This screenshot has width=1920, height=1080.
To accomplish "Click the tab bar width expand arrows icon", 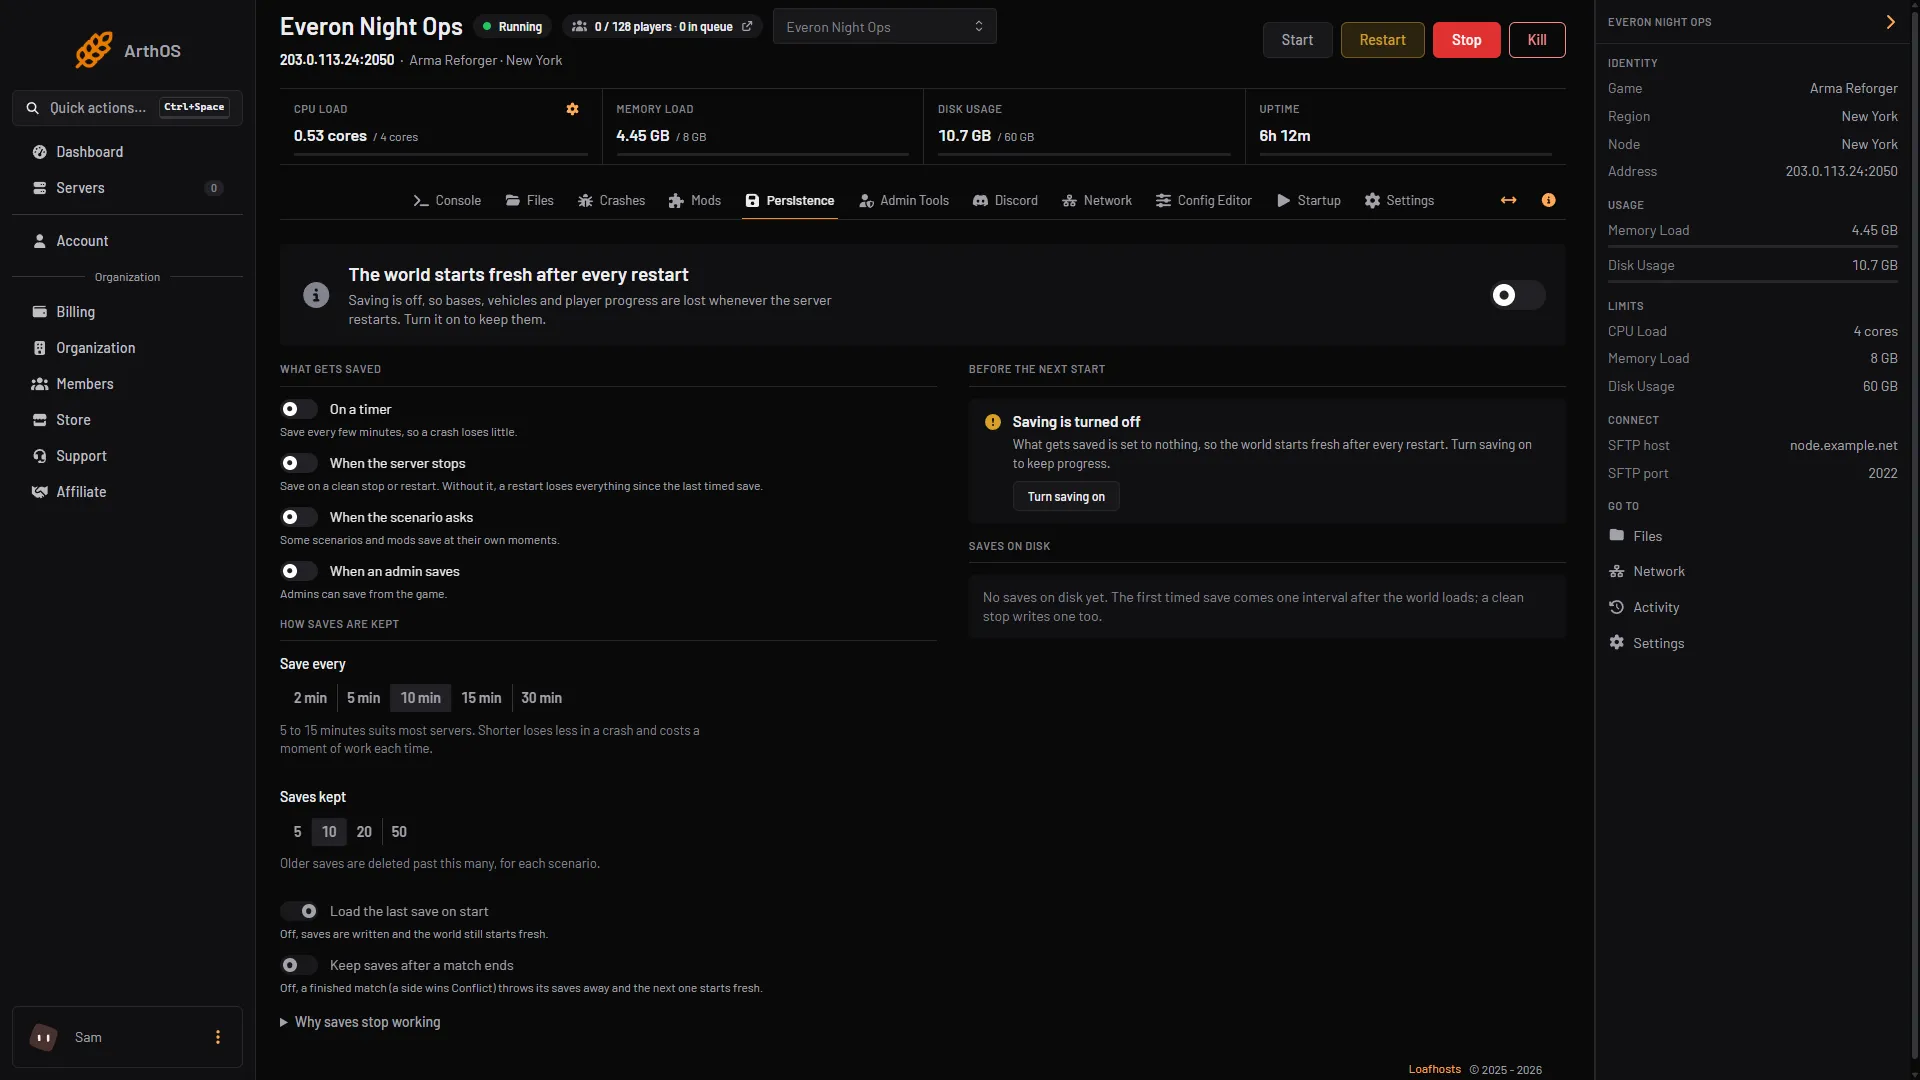I will [x=1508, y=200].
